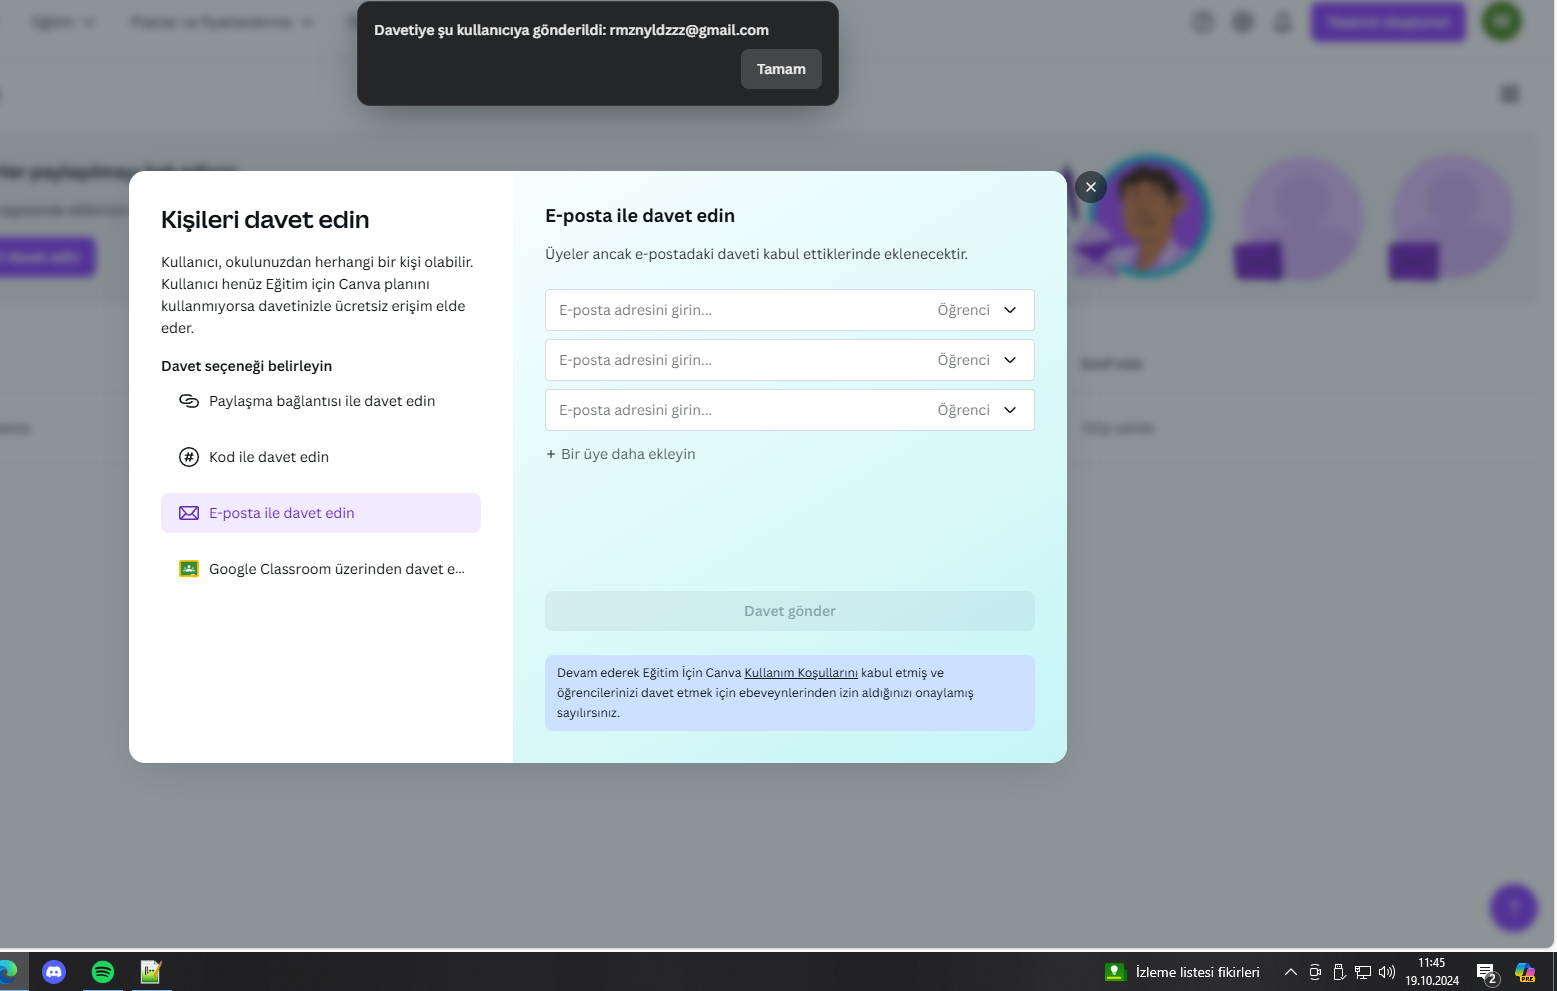Open the Windows notification center

1487,973
